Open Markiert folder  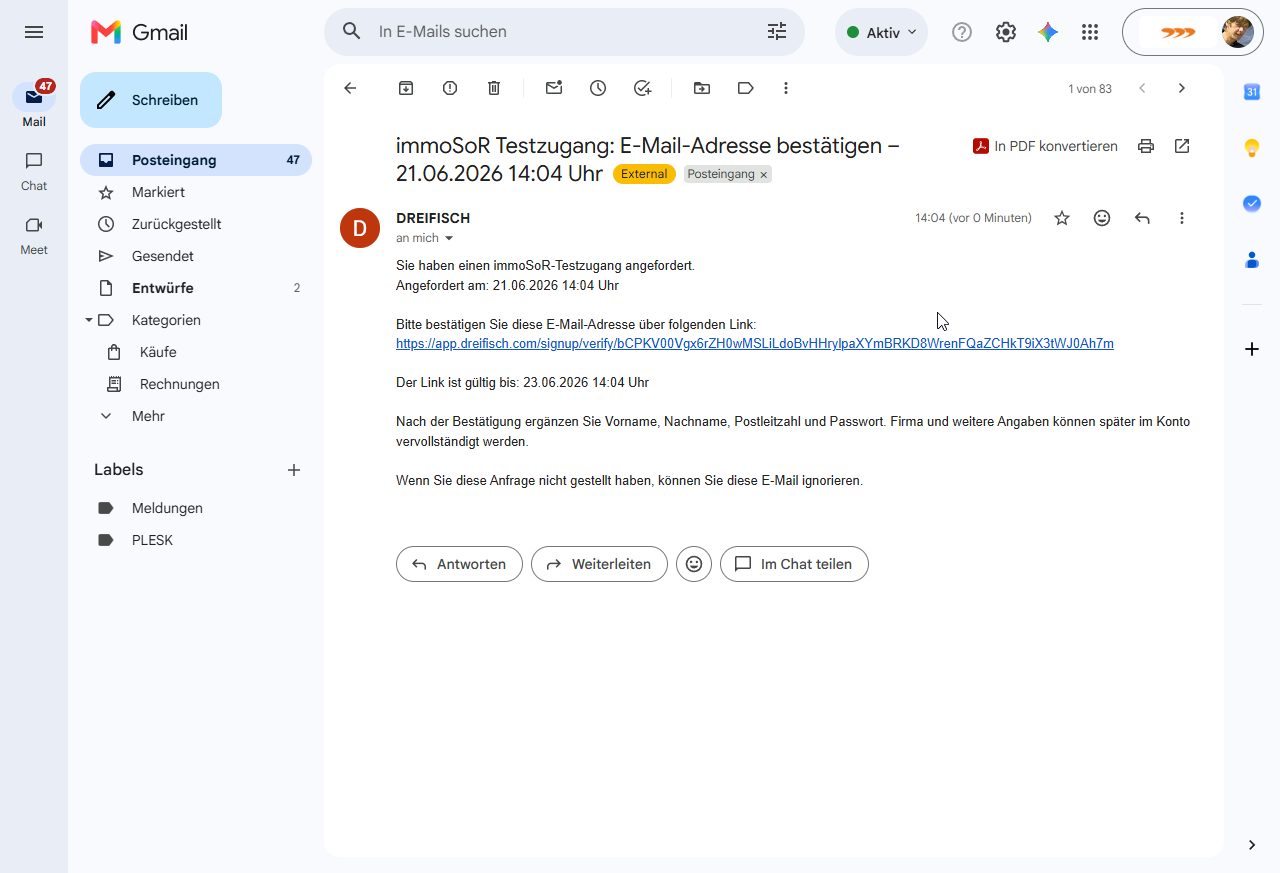coord(196,192)
